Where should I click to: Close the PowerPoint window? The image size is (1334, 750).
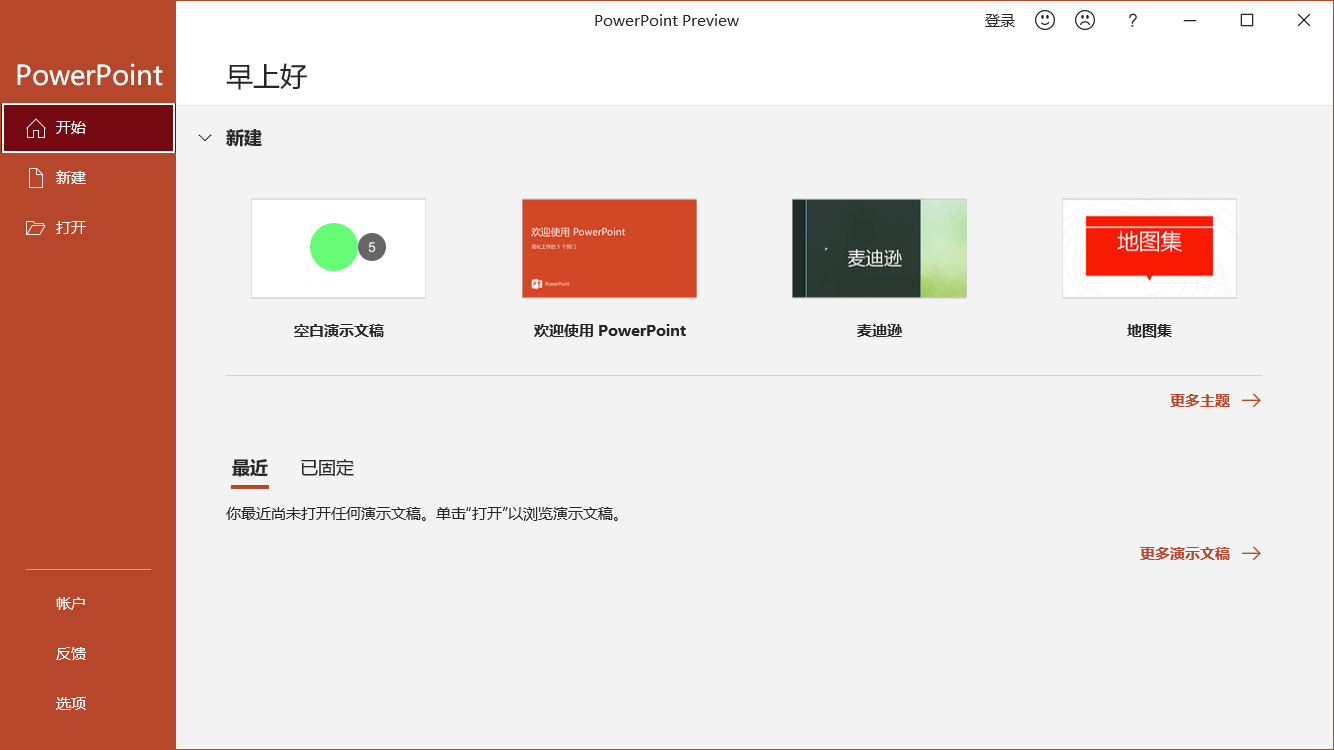point(1304,20)
